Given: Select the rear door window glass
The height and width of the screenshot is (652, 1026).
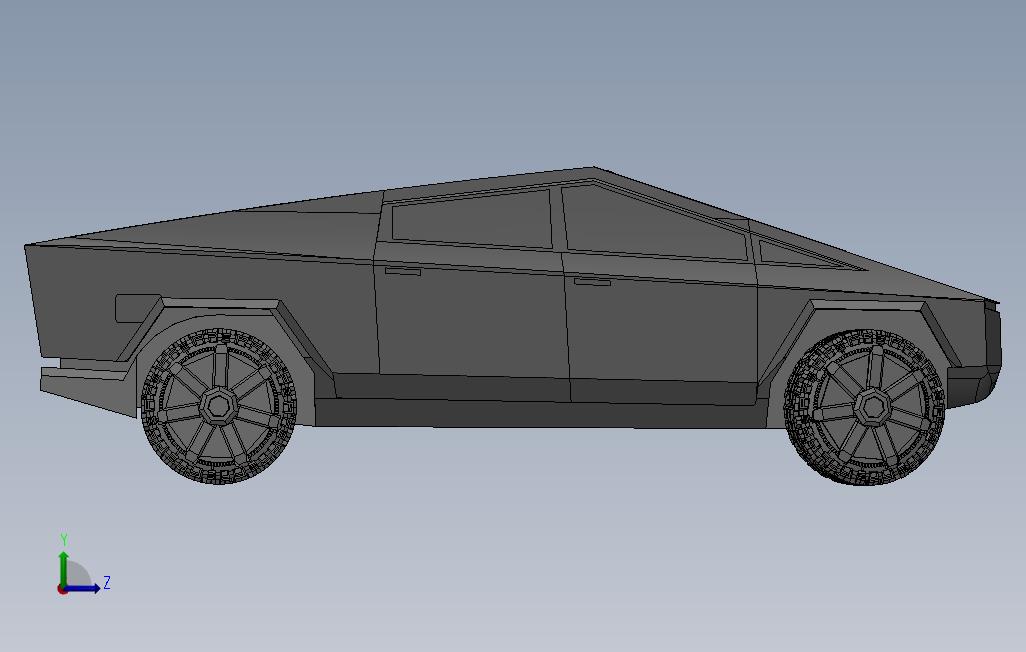Looking at the screenshot, I should (x=472, y=219).
